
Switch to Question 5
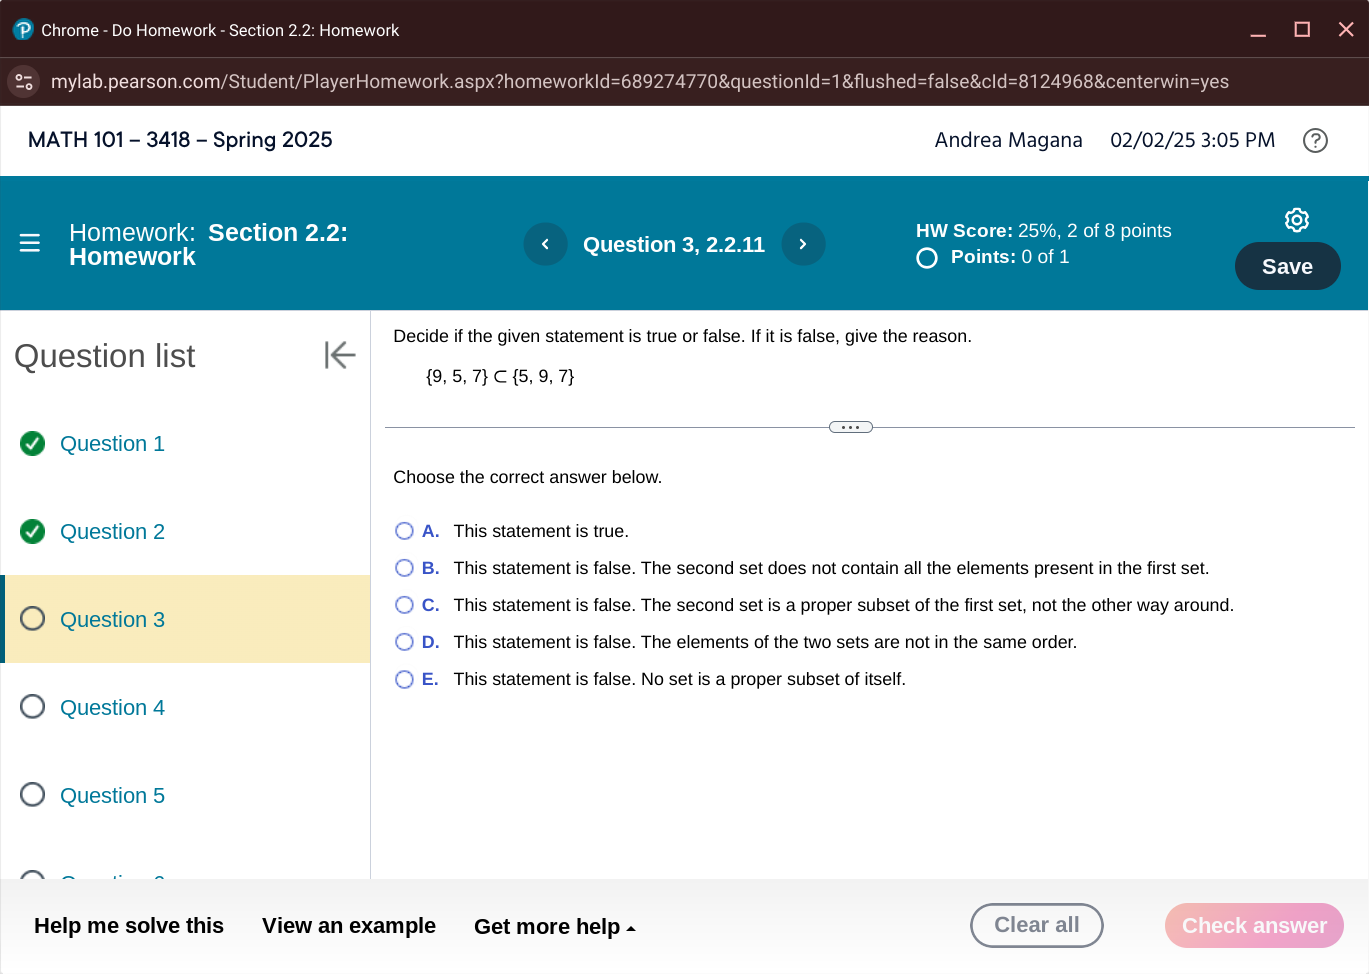click(x=112, y=795)
